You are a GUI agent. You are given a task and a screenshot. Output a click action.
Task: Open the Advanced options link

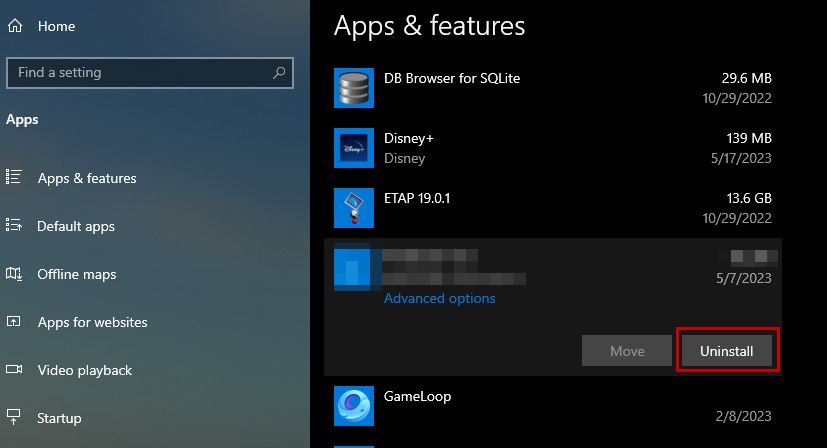[439, 298]
